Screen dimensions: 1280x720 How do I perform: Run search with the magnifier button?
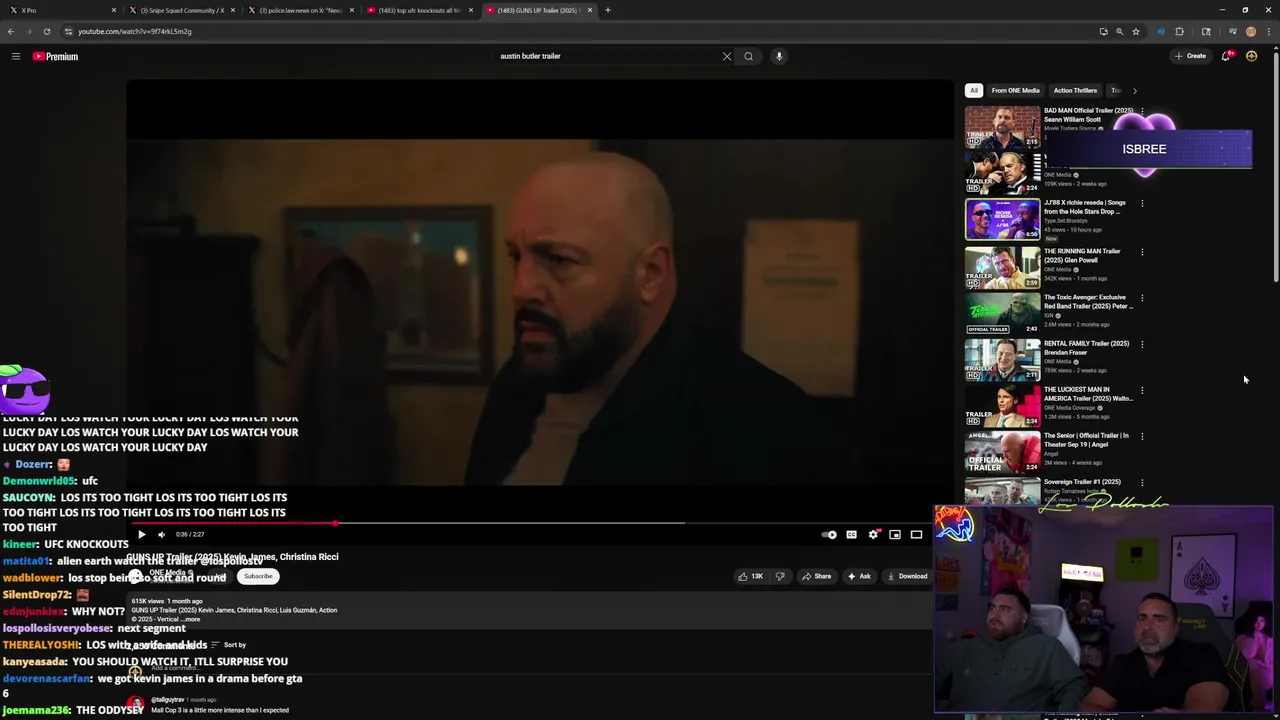[748, 56]
